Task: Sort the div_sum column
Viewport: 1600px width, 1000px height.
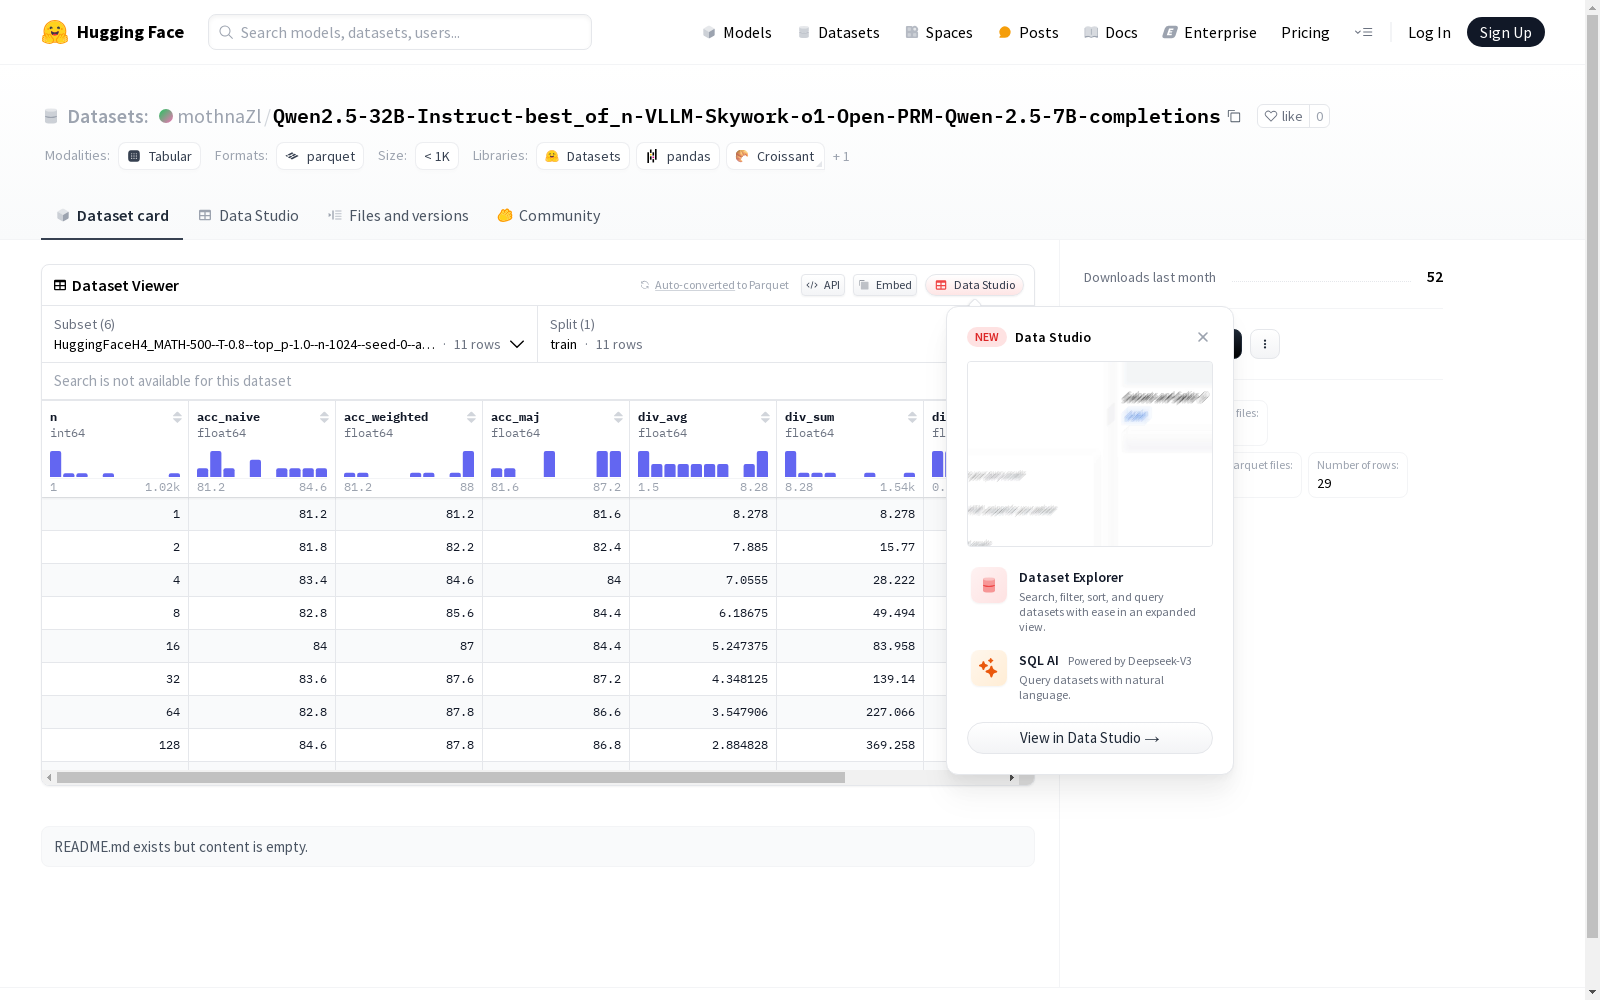Action: pyautogui.click(x=912, y=417)
